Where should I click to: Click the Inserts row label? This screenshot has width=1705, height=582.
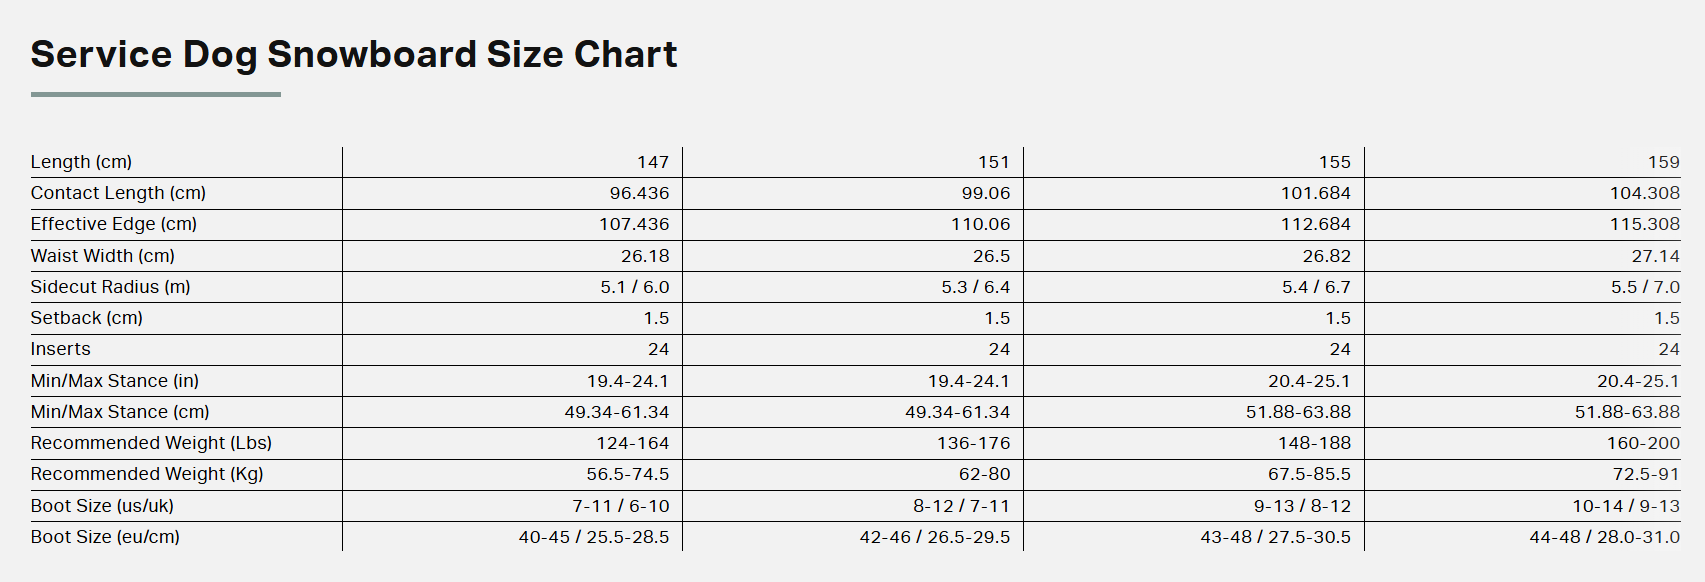(61, 349)
